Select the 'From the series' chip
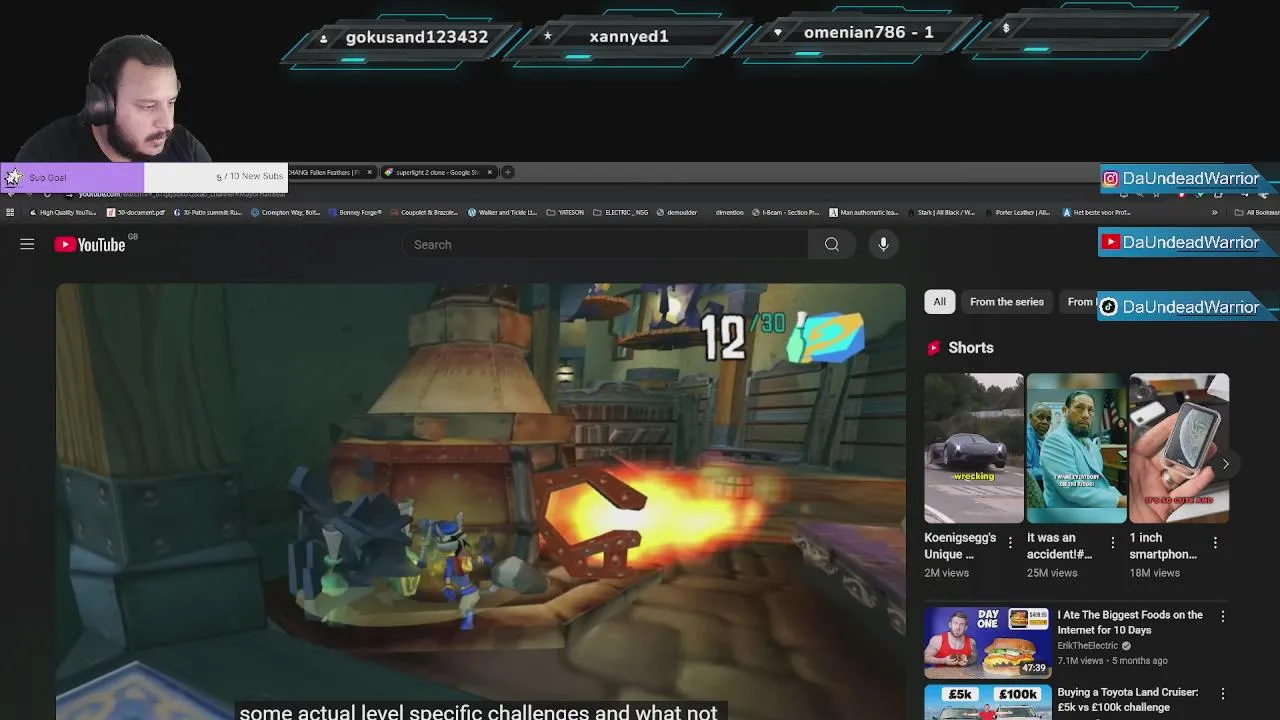 click(x=1006, y=302)
